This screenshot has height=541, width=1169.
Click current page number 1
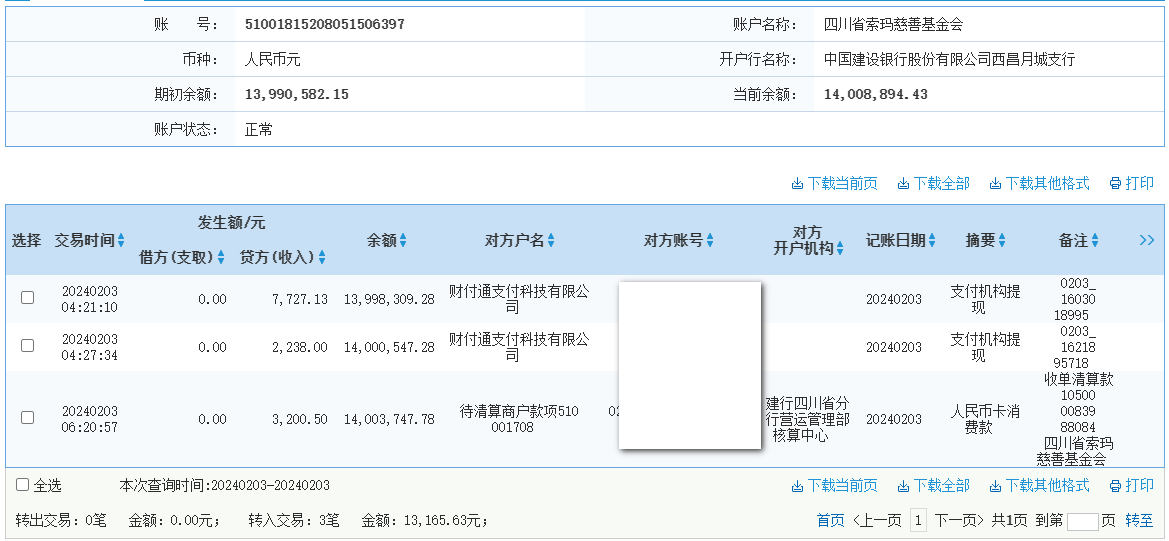tap(918, 520)
